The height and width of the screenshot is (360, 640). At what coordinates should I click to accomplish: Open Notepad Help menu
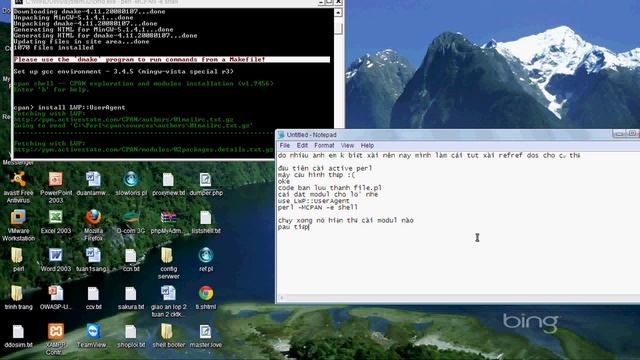coord(367,145)
